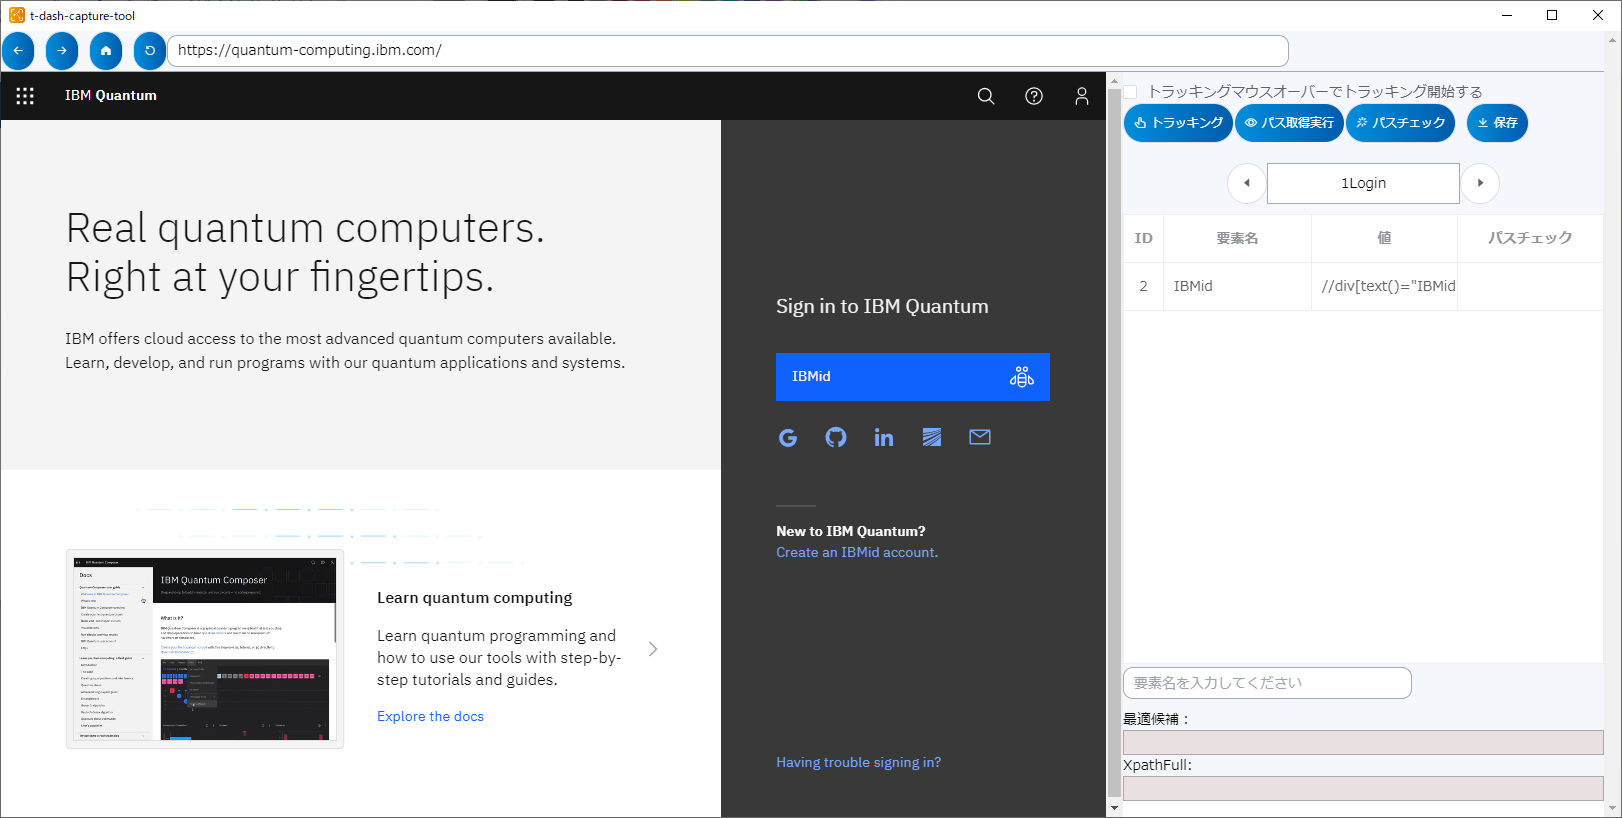This screenshot has height=818, width=1622.
Task: Enable tracking on mouseover checkbox
Action: tap(1131, 92)
